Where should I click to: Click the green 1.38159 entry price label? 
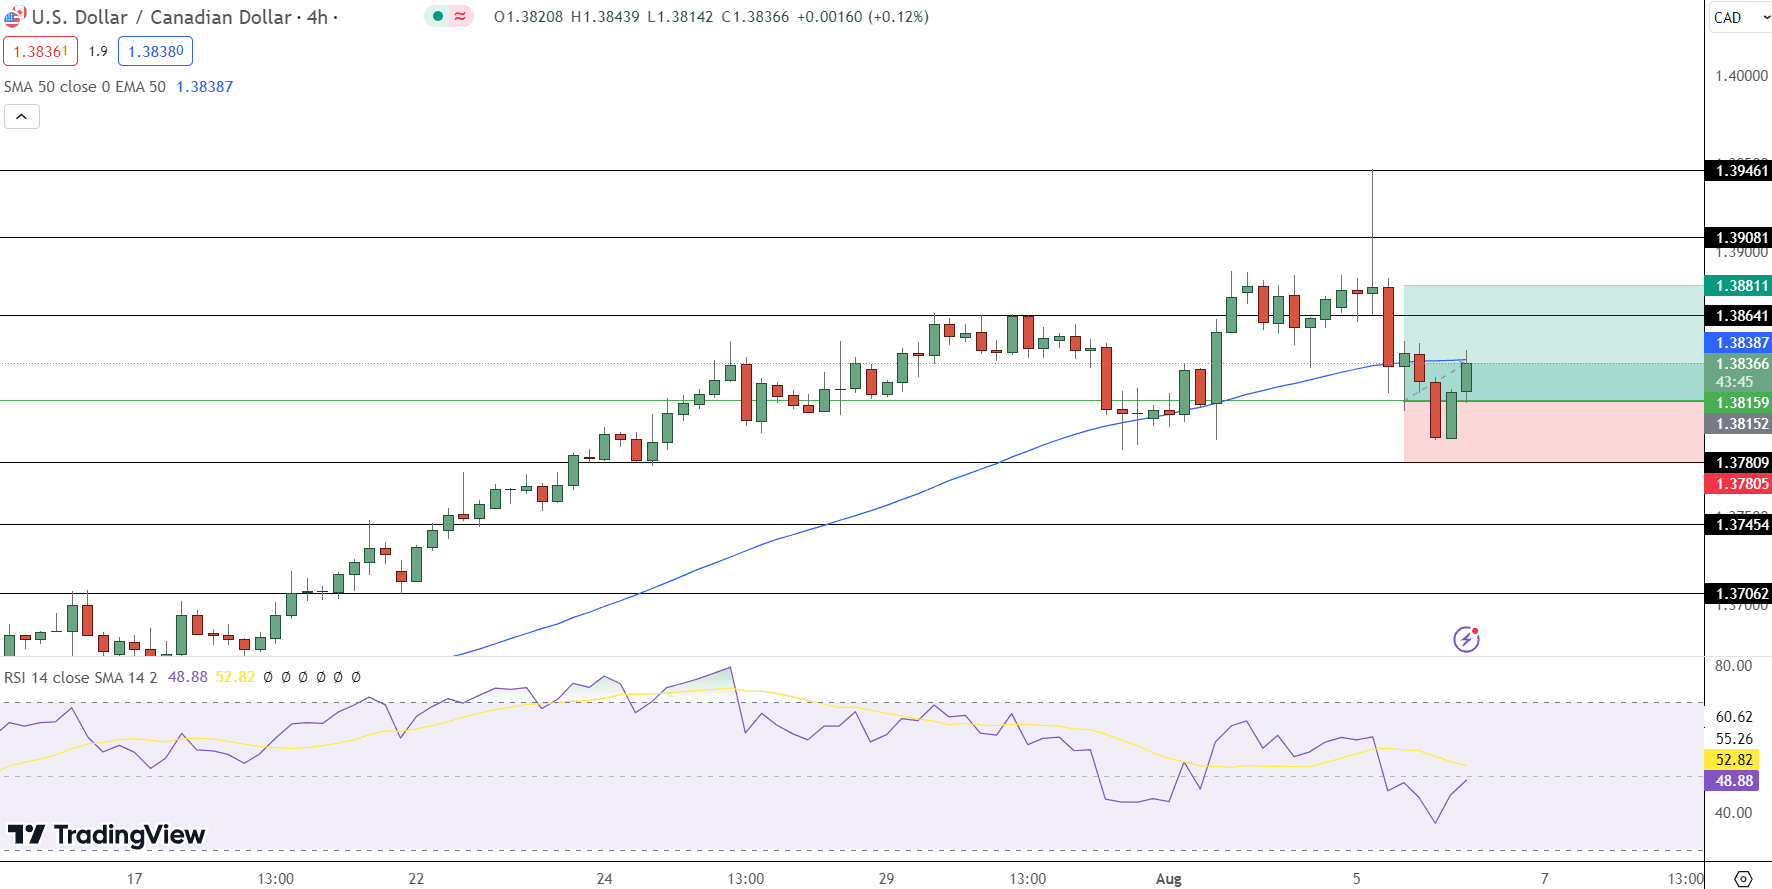pos(1738,403)
